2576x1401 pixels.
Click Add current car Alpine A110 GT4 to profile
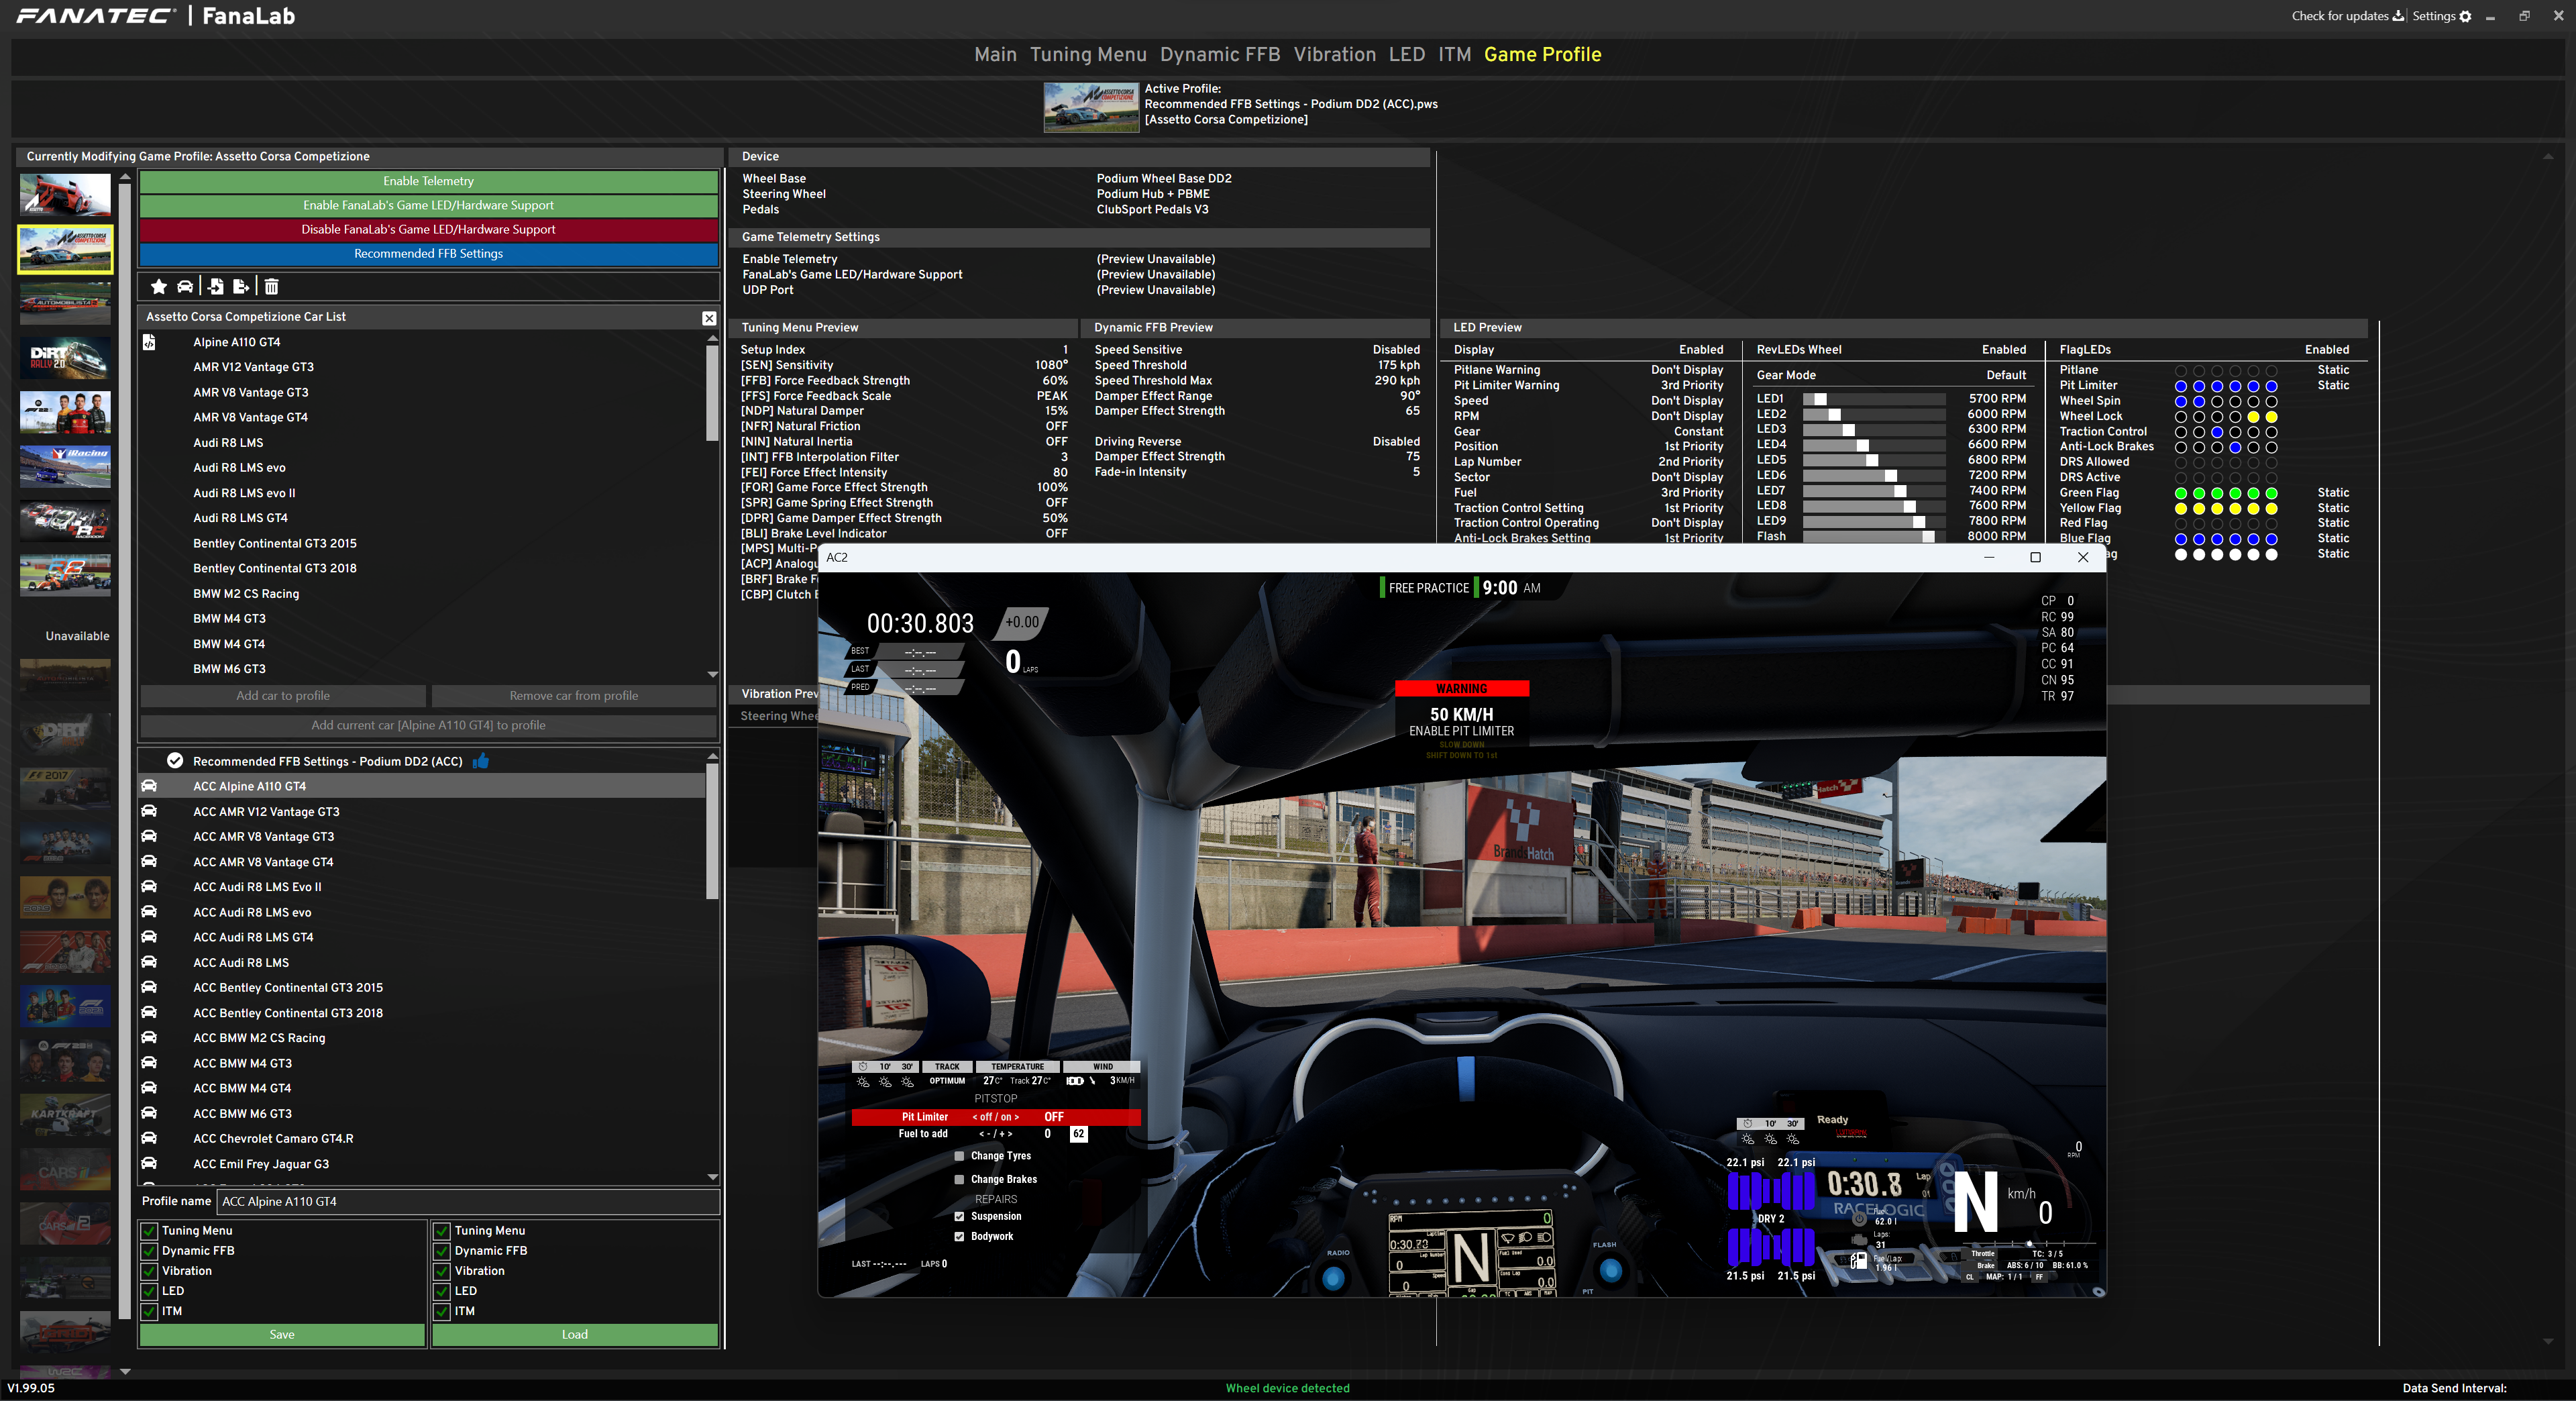click(428, 725)
